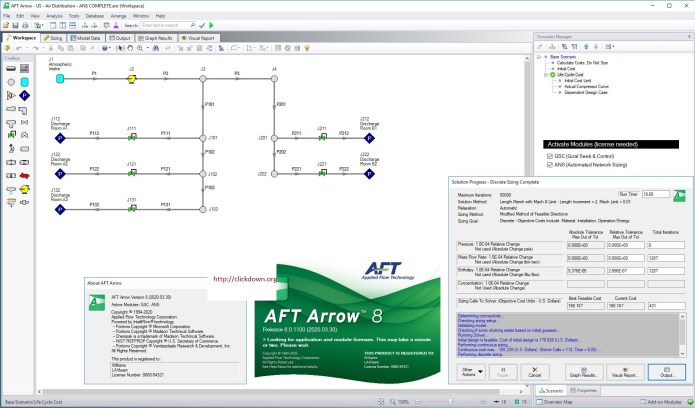Click the binoculars find icon on Workspace toolbar
The height and width of the screenshot is (408, 695).
[x=156, y=48]
